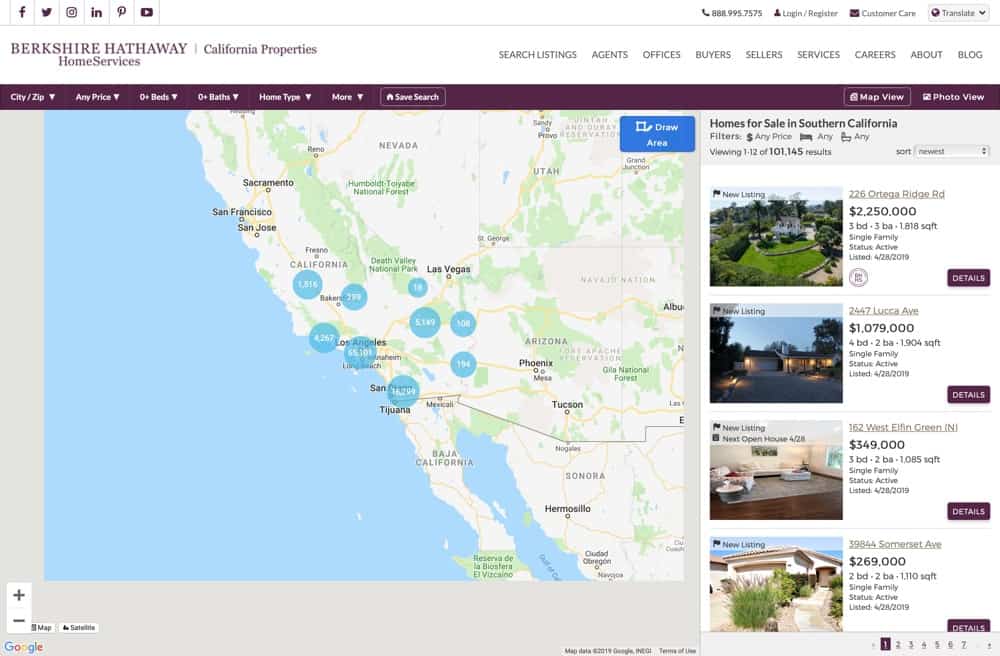Open DETAILS for the $2,250,000 listing
This screenshot has width=1000, height=656.
968,278
